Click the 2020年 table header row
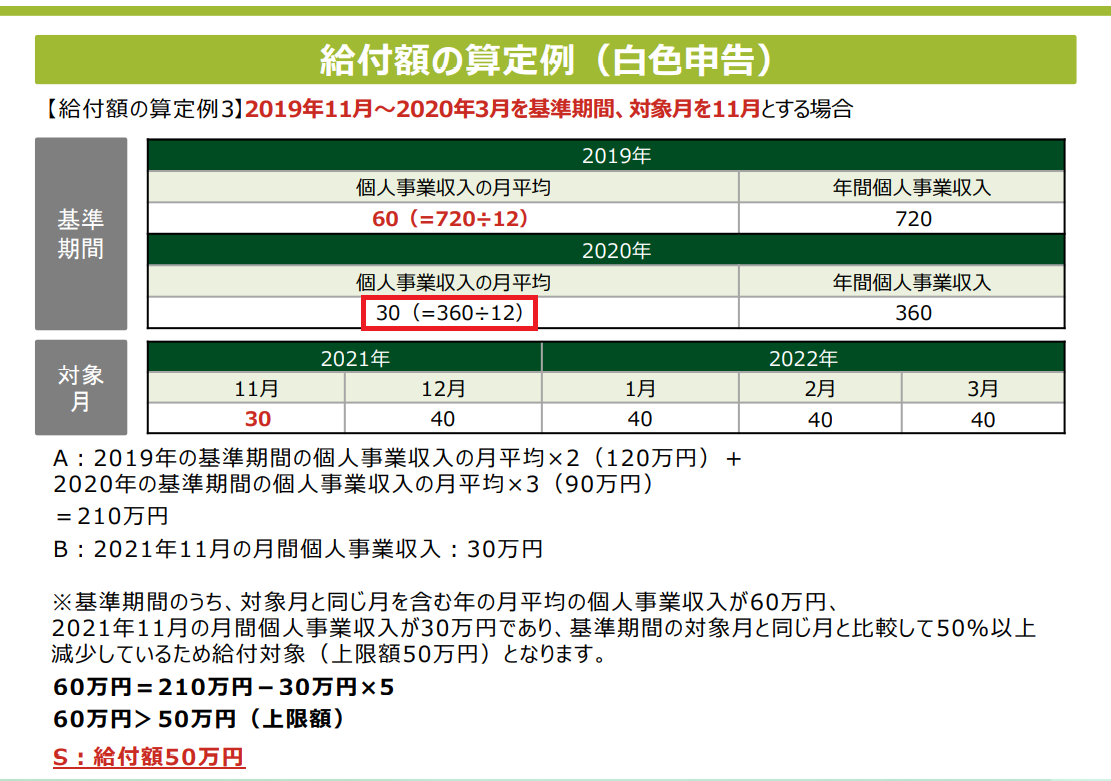 [x=606, y=251]
